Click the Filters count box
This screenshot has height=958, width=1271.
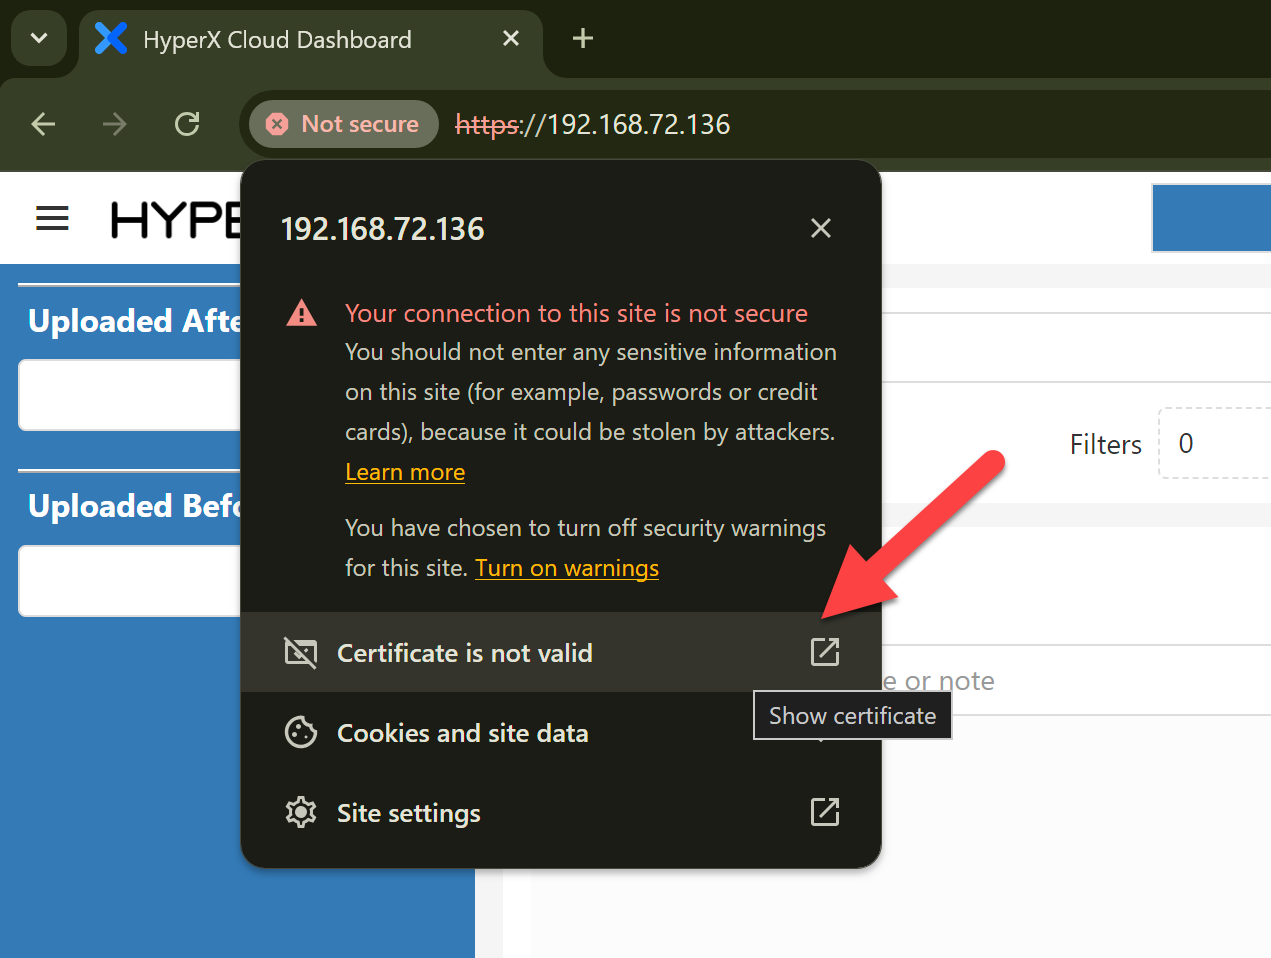click(x=1215, y=443)
